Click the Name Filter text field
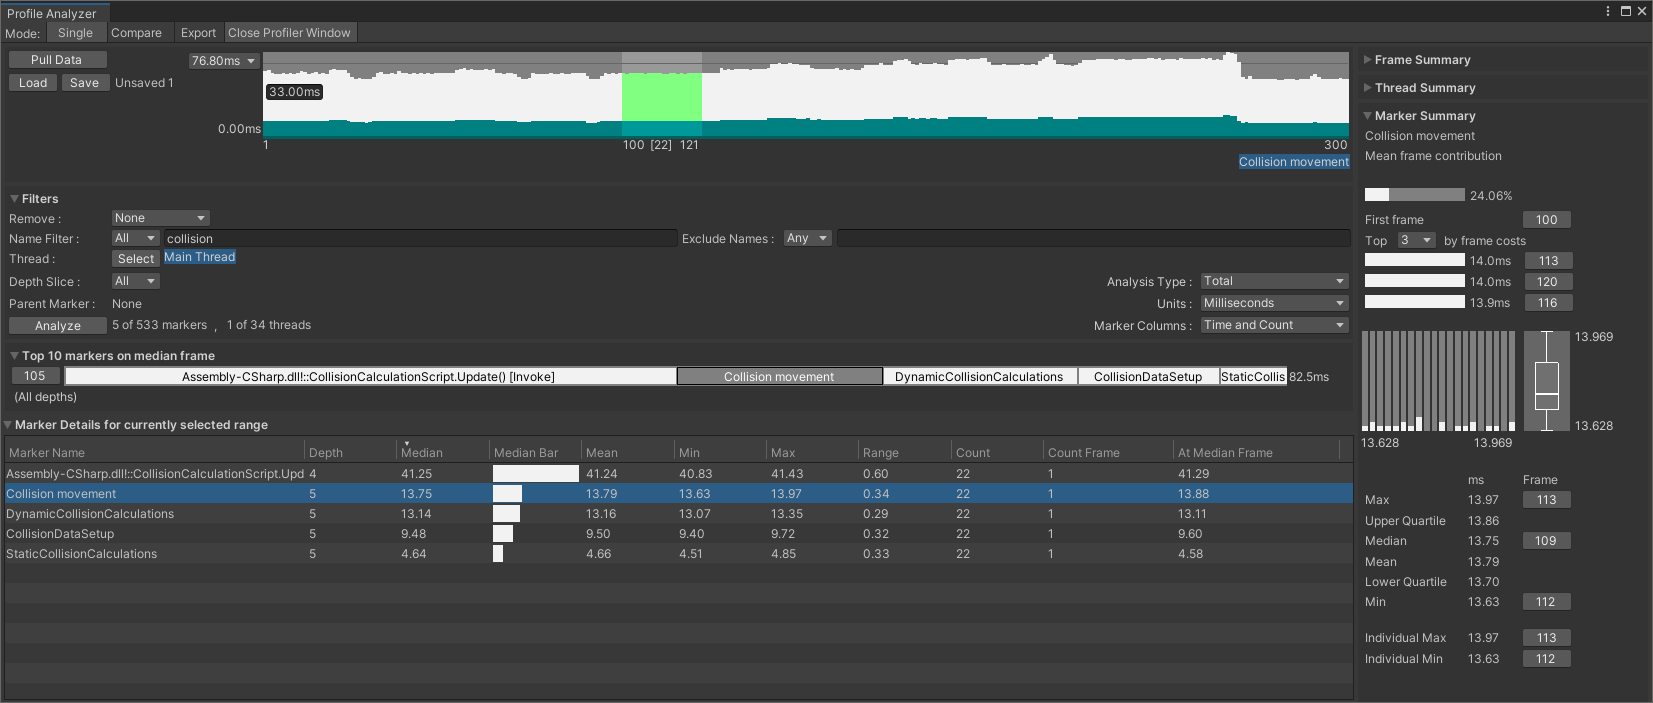The image size is (1653, 703). (420, 239)
